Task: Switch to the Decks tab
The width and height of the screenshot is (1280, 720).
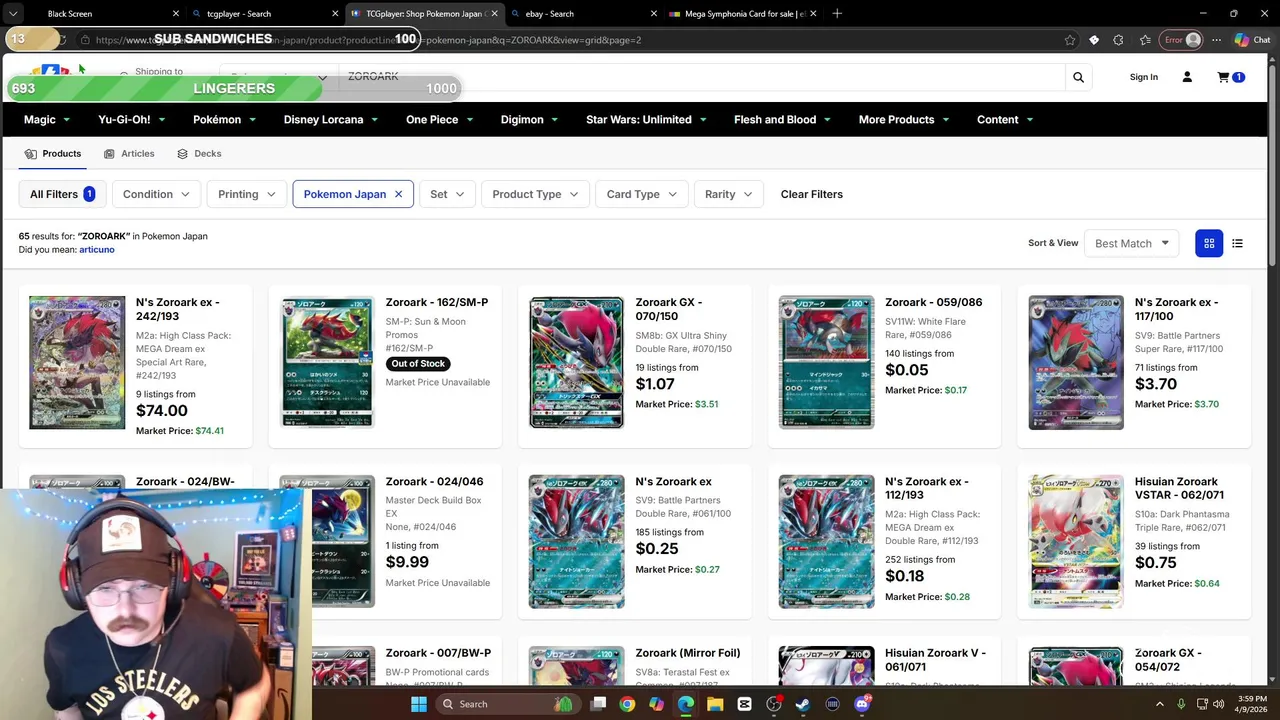Action: tap(199, 154)
